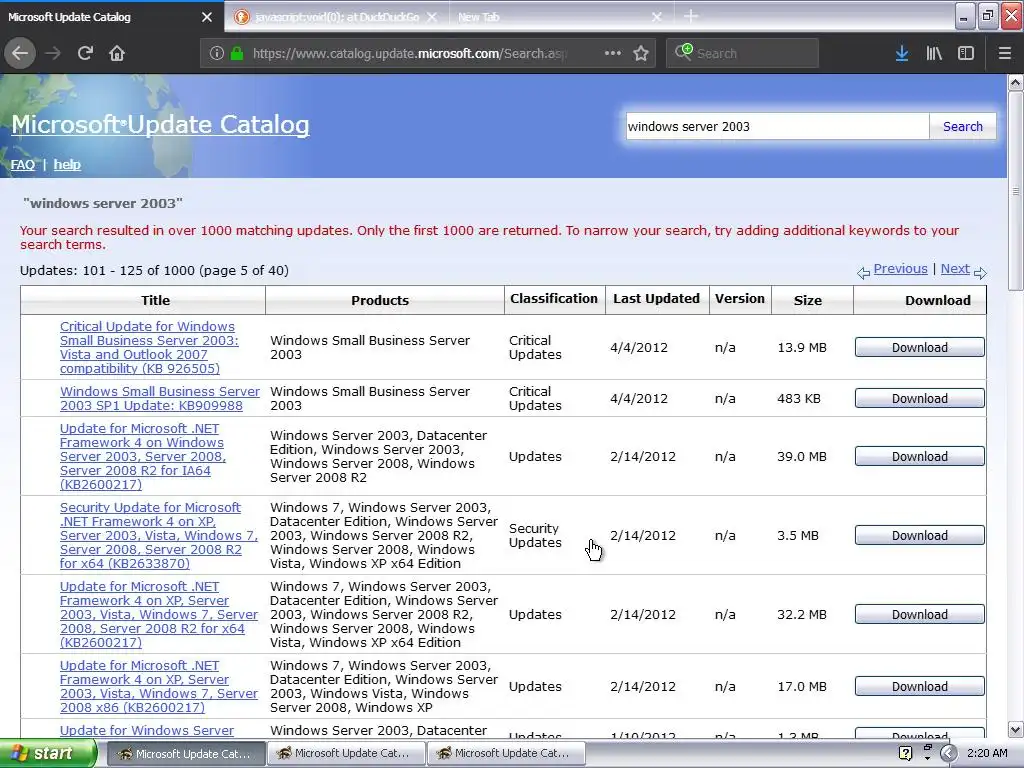
Task: Close the New Tab tab
Action: coord(657,17)
